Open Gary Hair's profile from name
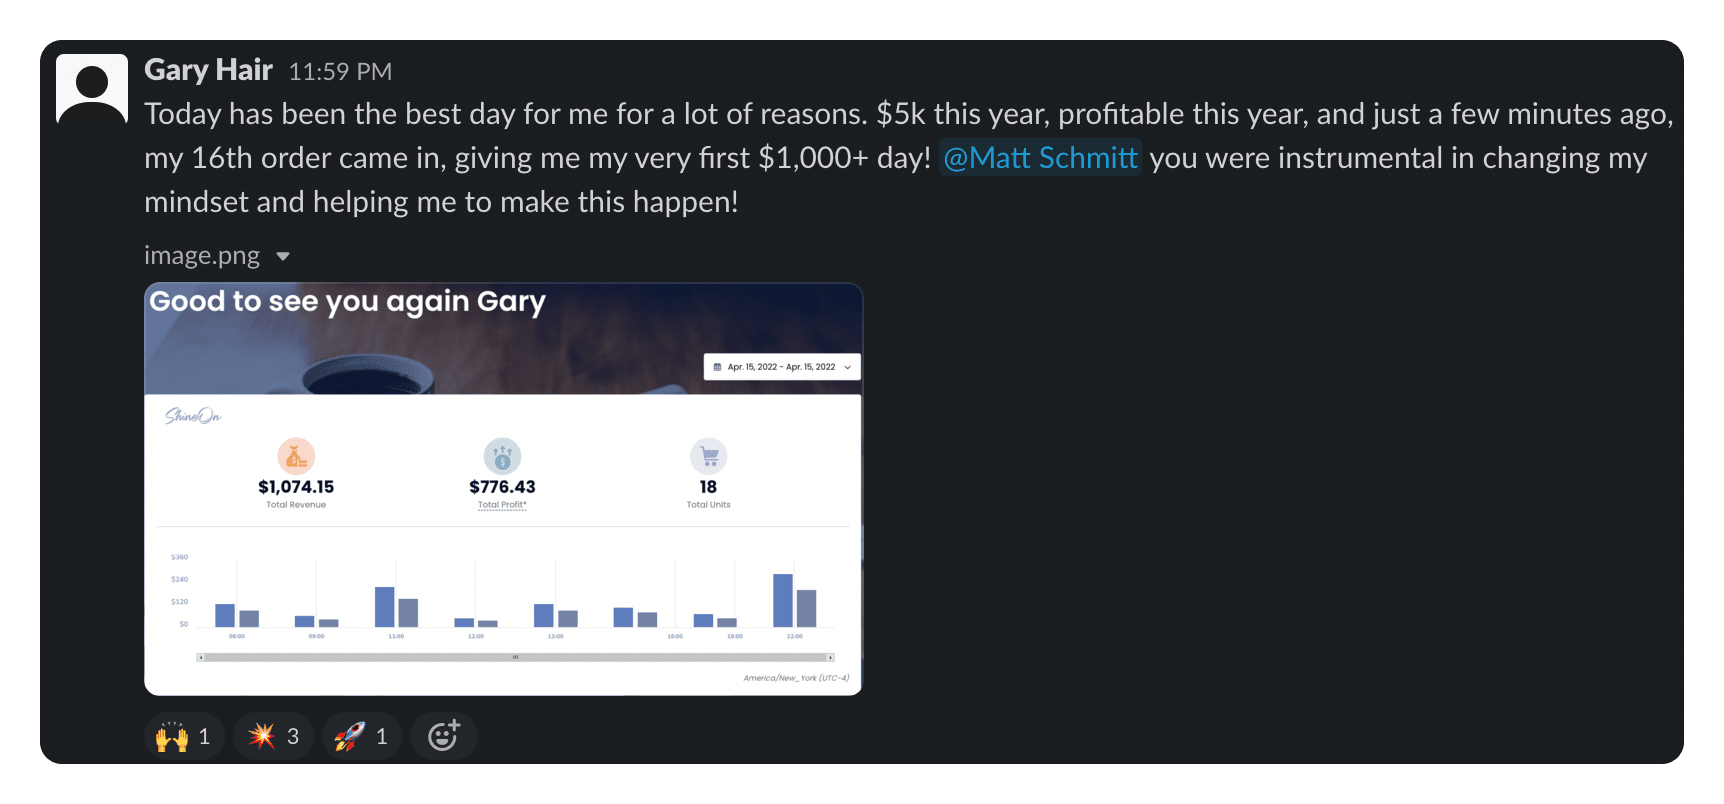 point(208,70)
